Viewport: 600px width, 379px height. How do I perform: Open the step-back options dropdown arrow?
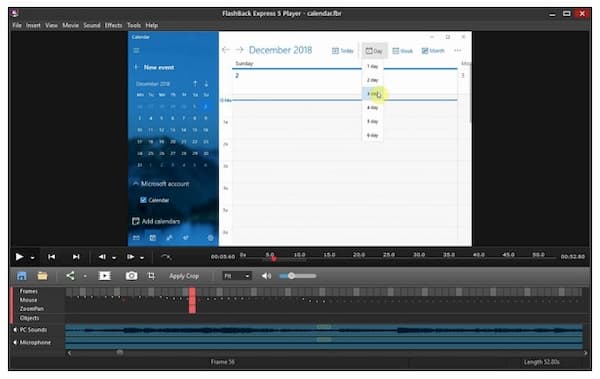(x=114, y=258)
